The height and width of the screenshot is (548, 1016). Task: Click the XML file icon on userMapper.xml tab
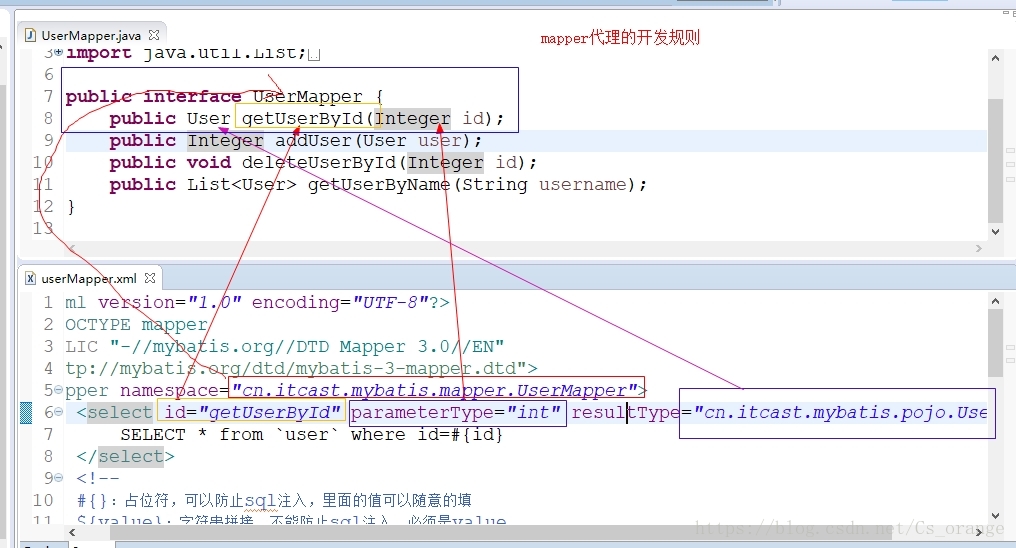(x=30, y=279)
